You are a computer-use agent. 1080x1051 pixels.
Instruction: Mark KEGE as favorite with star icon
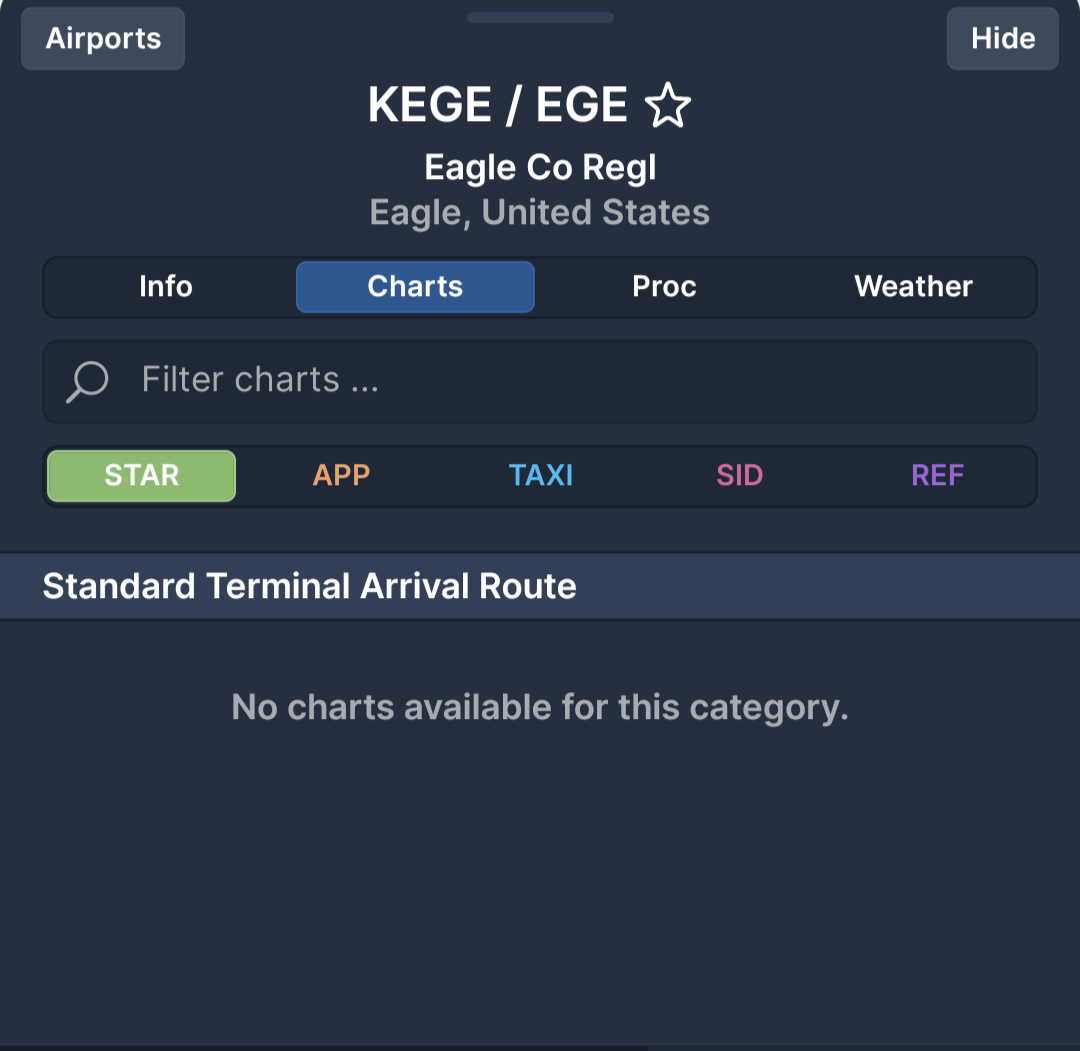point(668,106)
